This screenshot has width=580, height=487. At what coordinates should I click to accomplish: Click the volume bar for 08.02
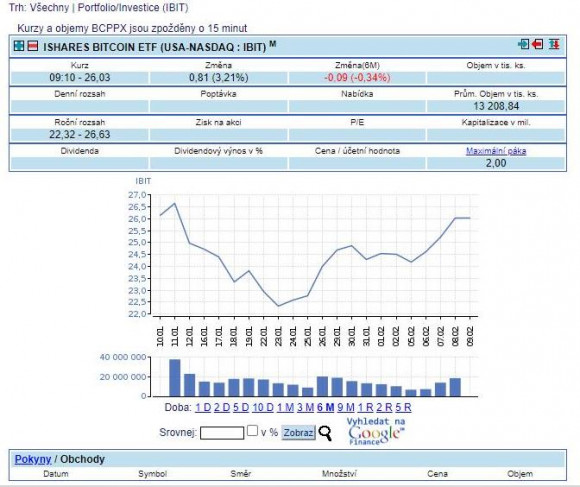tap(455, 387)
